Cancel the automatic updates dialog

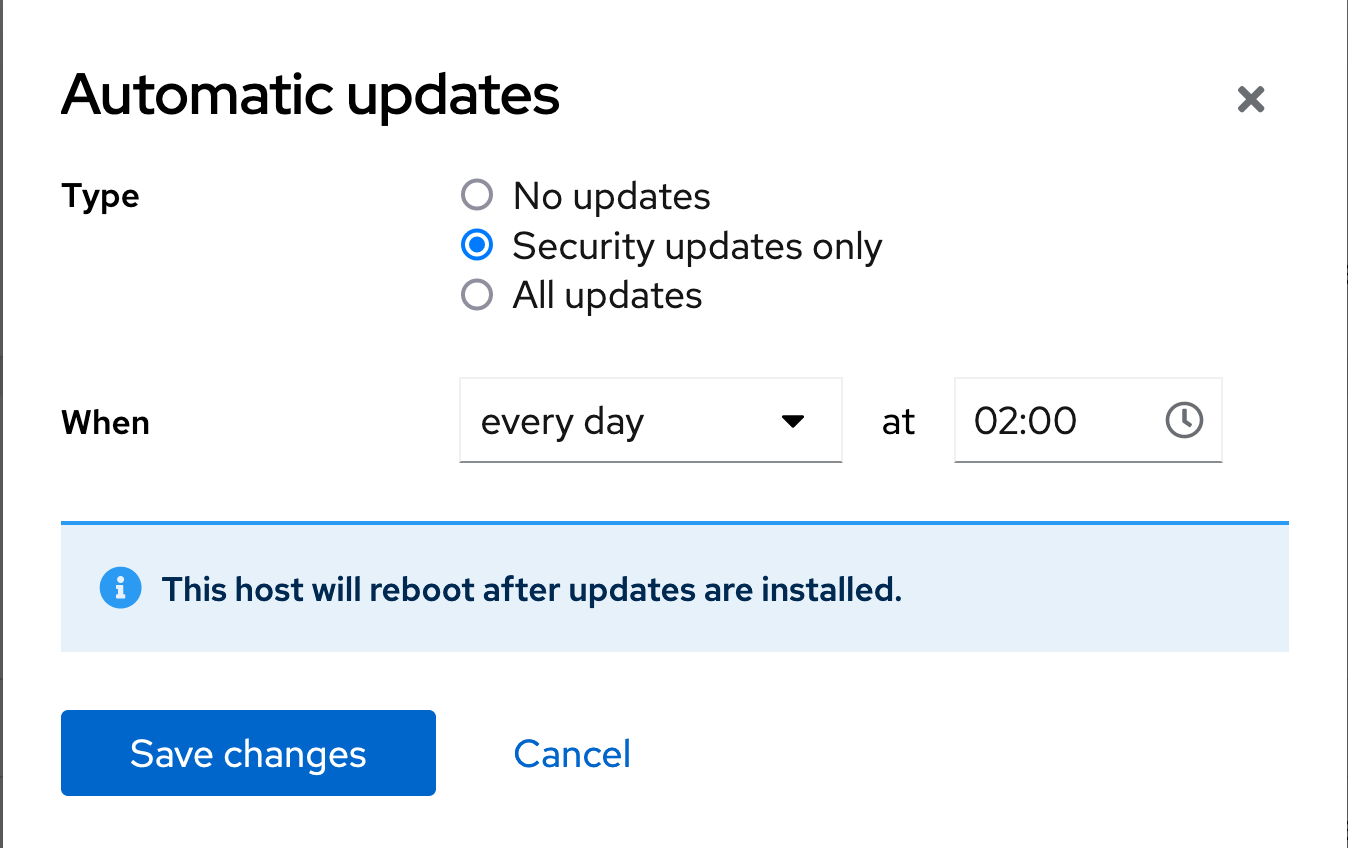[572, 753]
